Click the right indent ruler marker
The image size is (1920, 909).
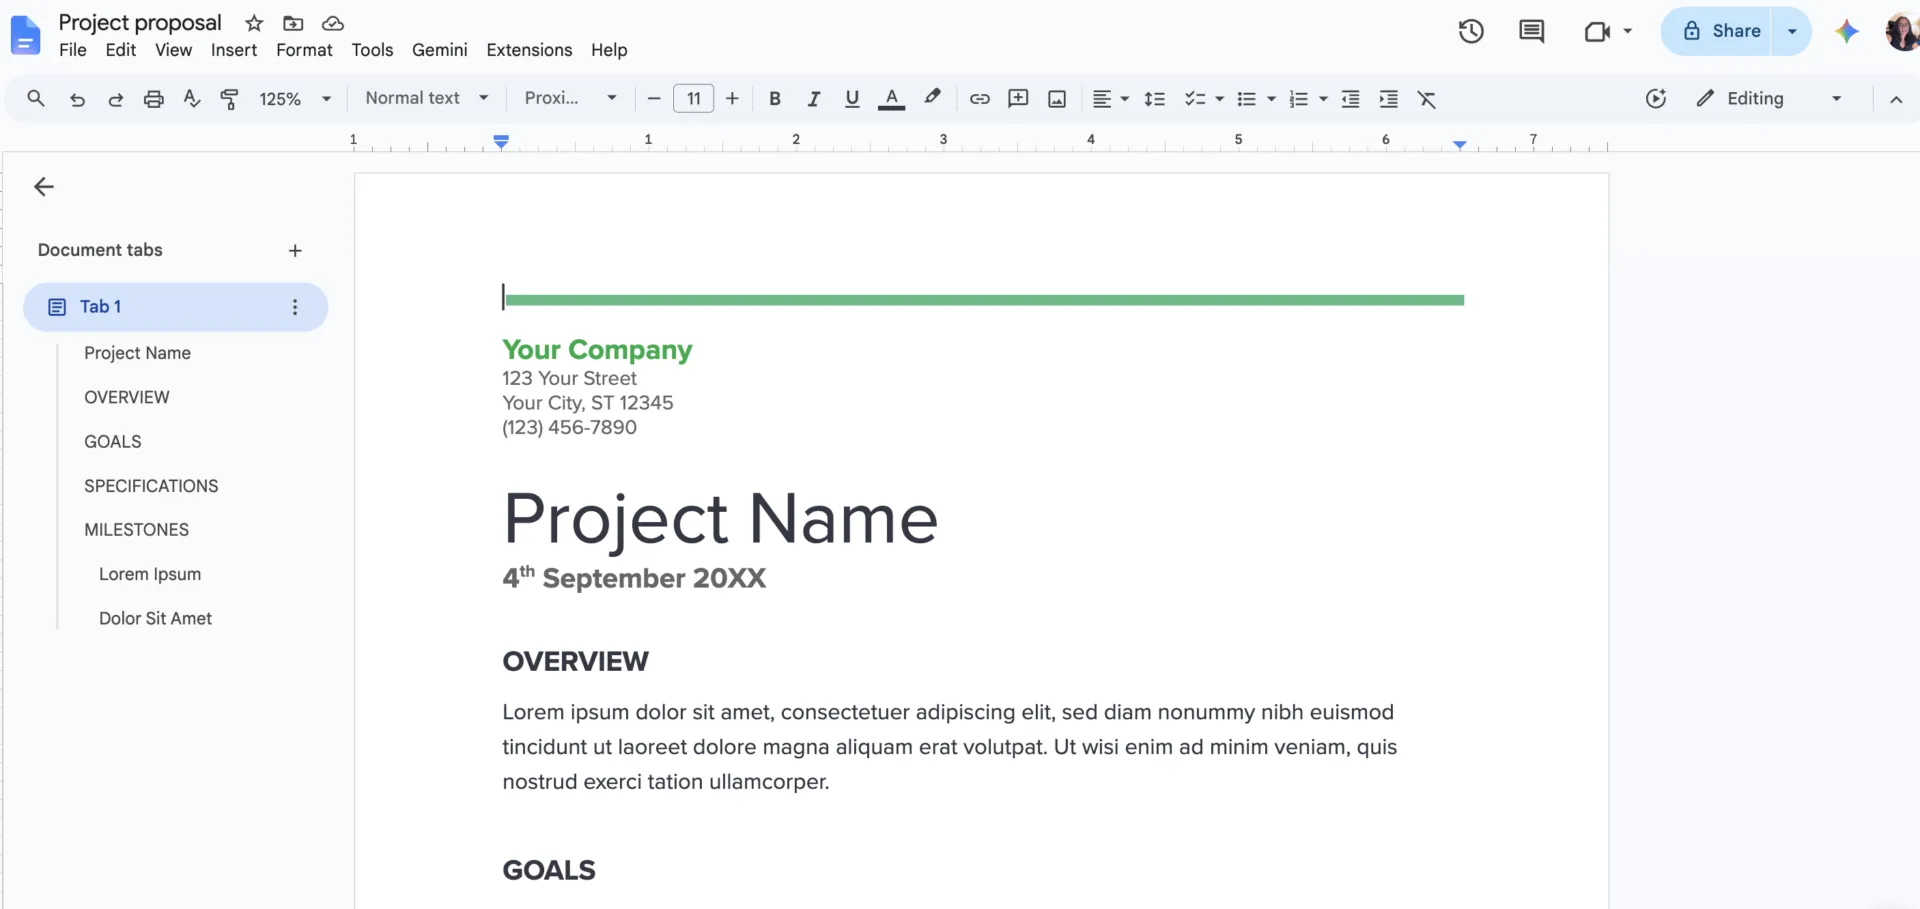click(x=1460, y=145)
